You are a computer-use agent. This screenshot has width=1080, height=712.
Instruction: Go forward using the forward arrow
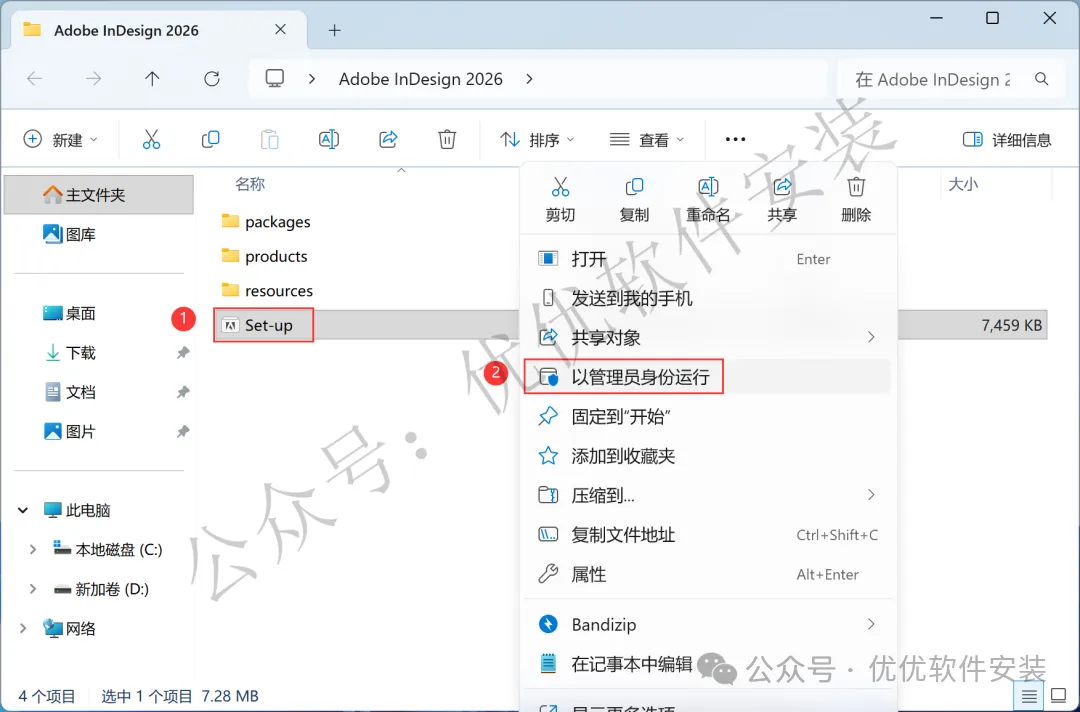point(93,79)
